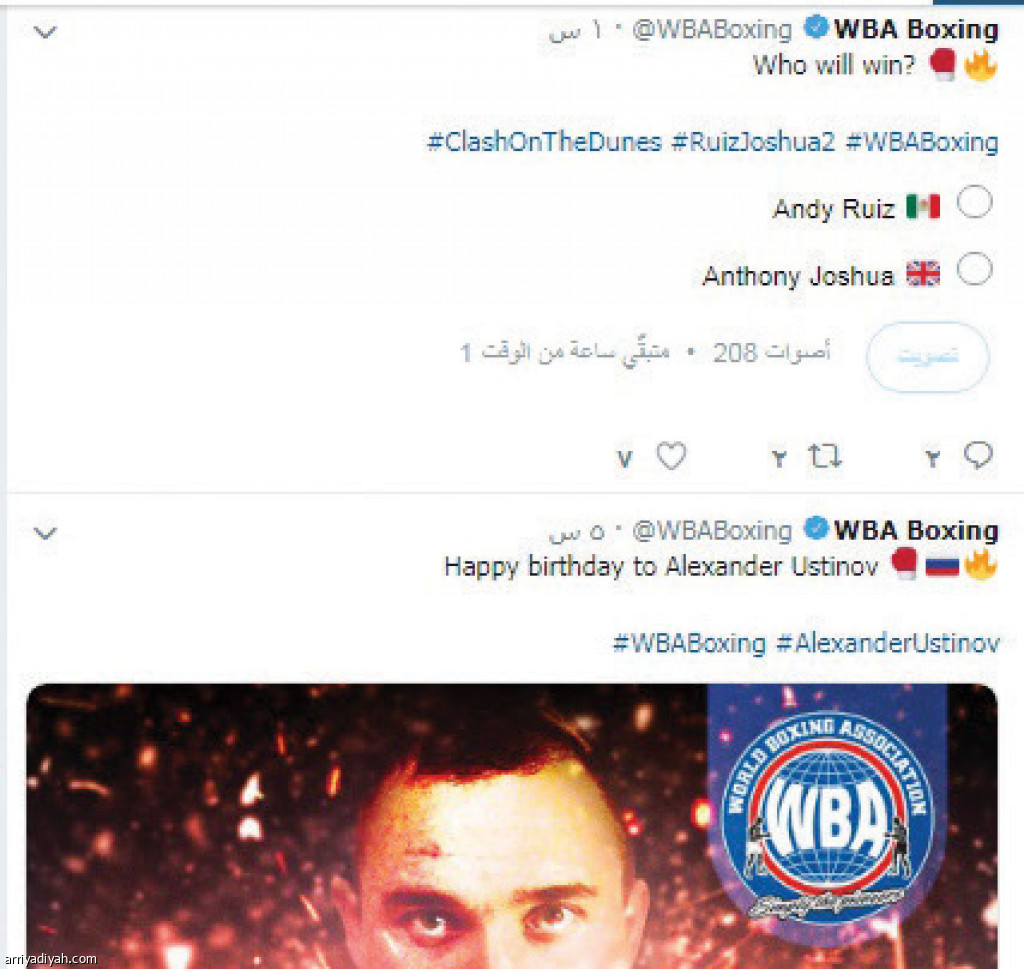Image resolution: width=1024 pixels, height=969 pixels.
Task: Reply to the Who will win poll tweet
Action: 978,455
